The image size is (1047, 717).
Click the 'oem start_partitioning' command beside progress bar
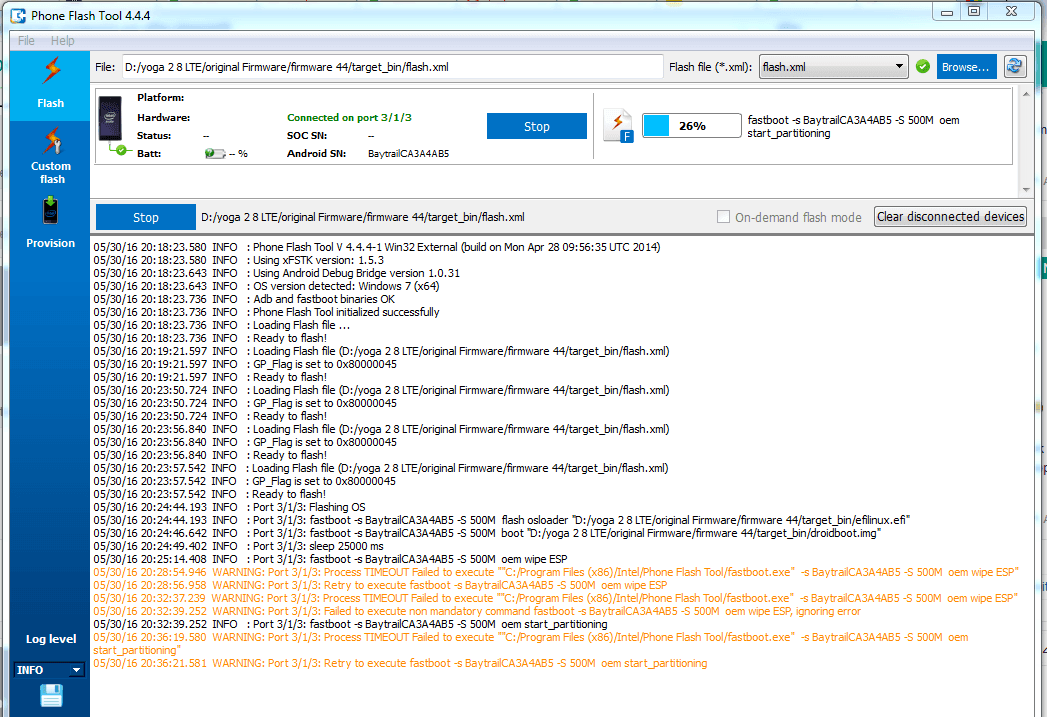pos(853,127)
